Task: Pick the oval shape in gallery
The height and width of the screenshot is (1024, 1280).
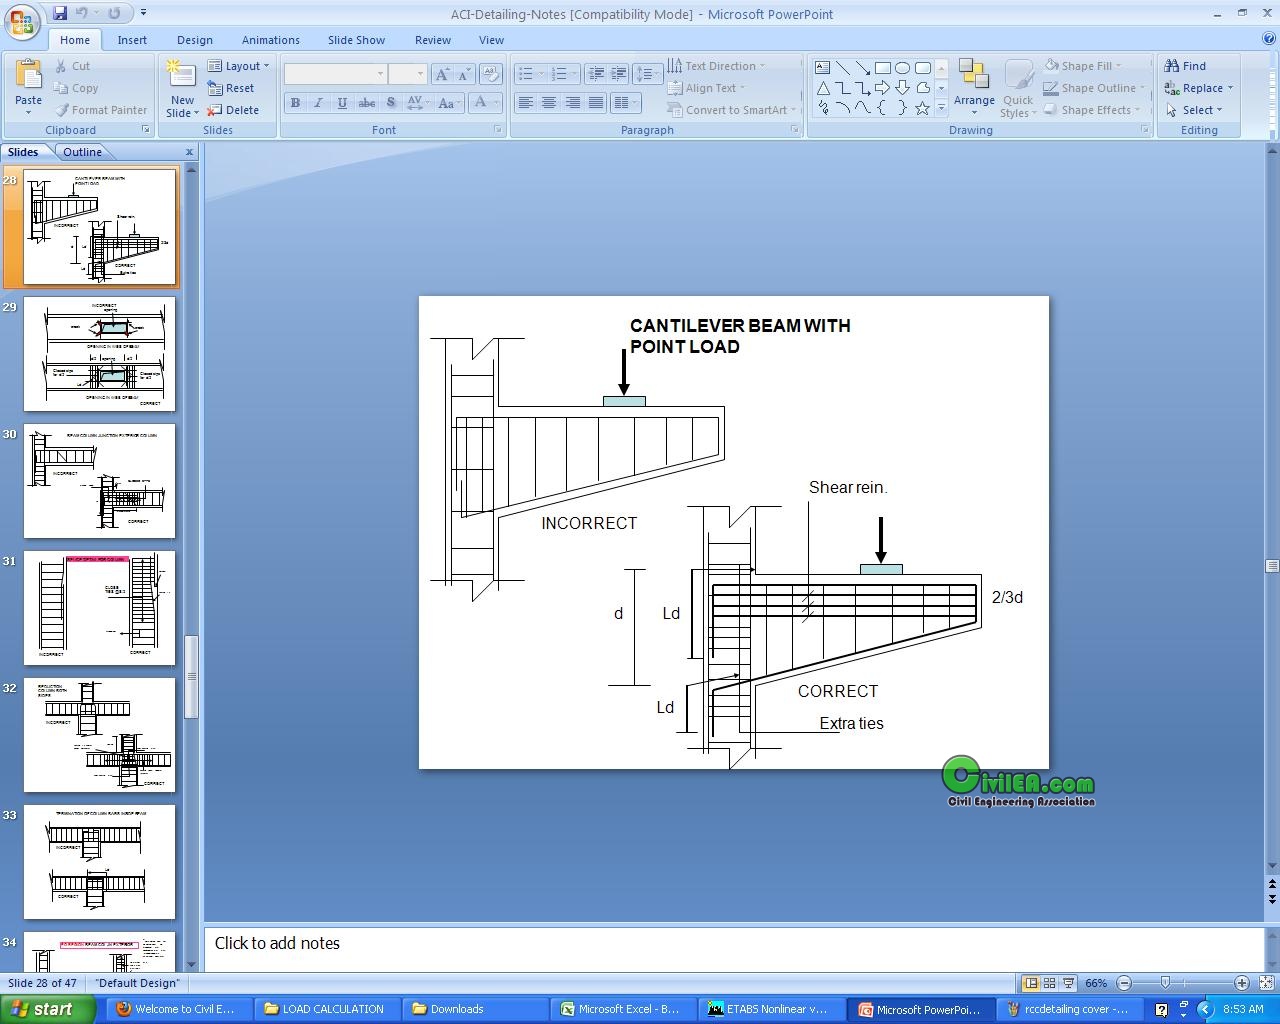Action: pos(903,68)
